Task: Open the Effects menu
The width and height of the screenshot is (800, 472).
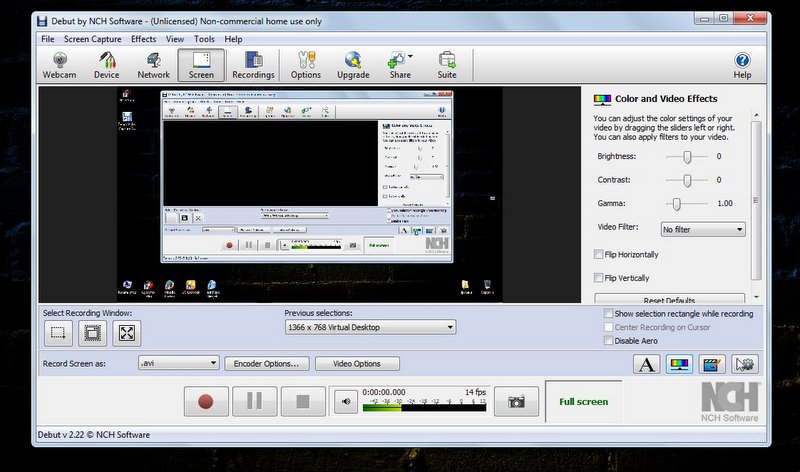Action: tap(143, 39)
